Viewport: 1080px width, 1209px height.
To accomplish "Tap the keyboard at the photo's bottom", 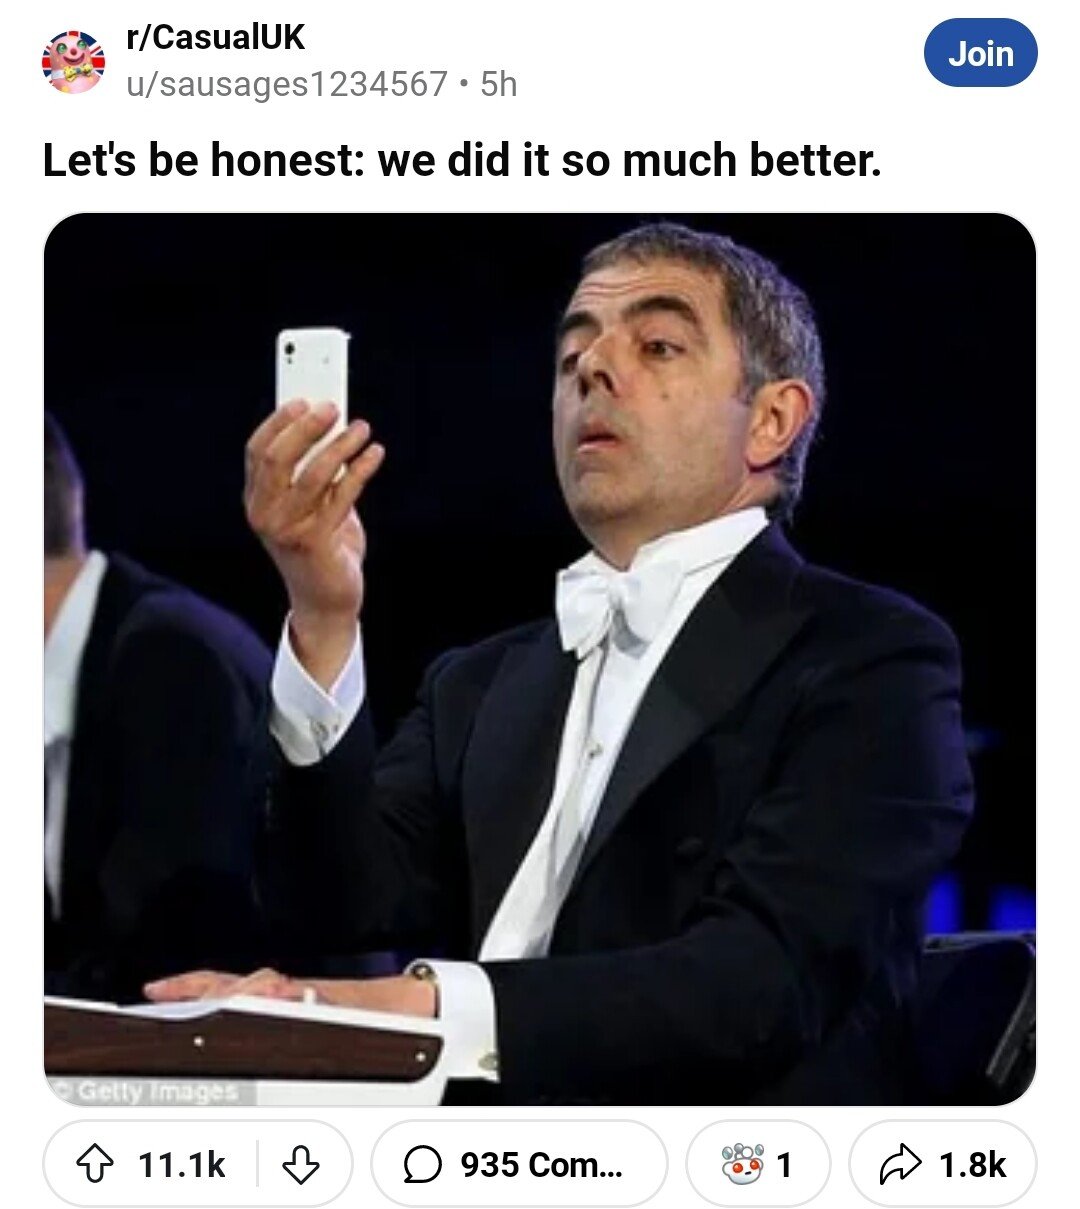I will [x=245, y=1040].
